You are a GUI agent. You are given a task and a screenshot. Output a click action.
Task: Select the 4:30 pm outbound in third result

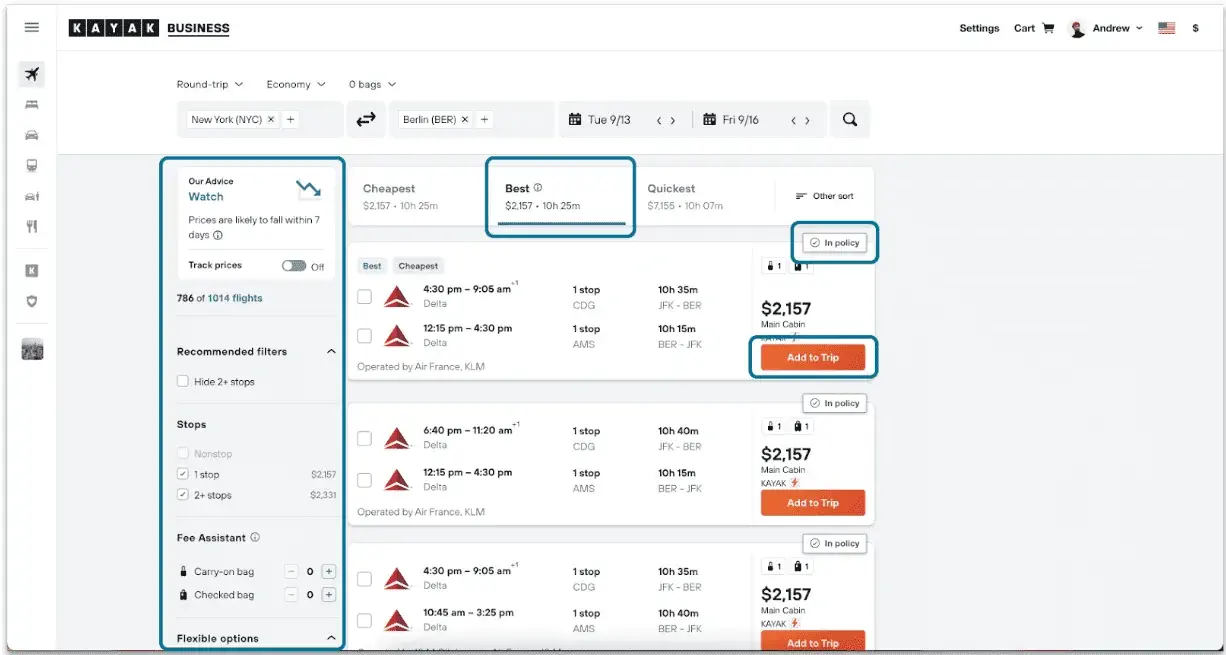[x=365, y=579]
